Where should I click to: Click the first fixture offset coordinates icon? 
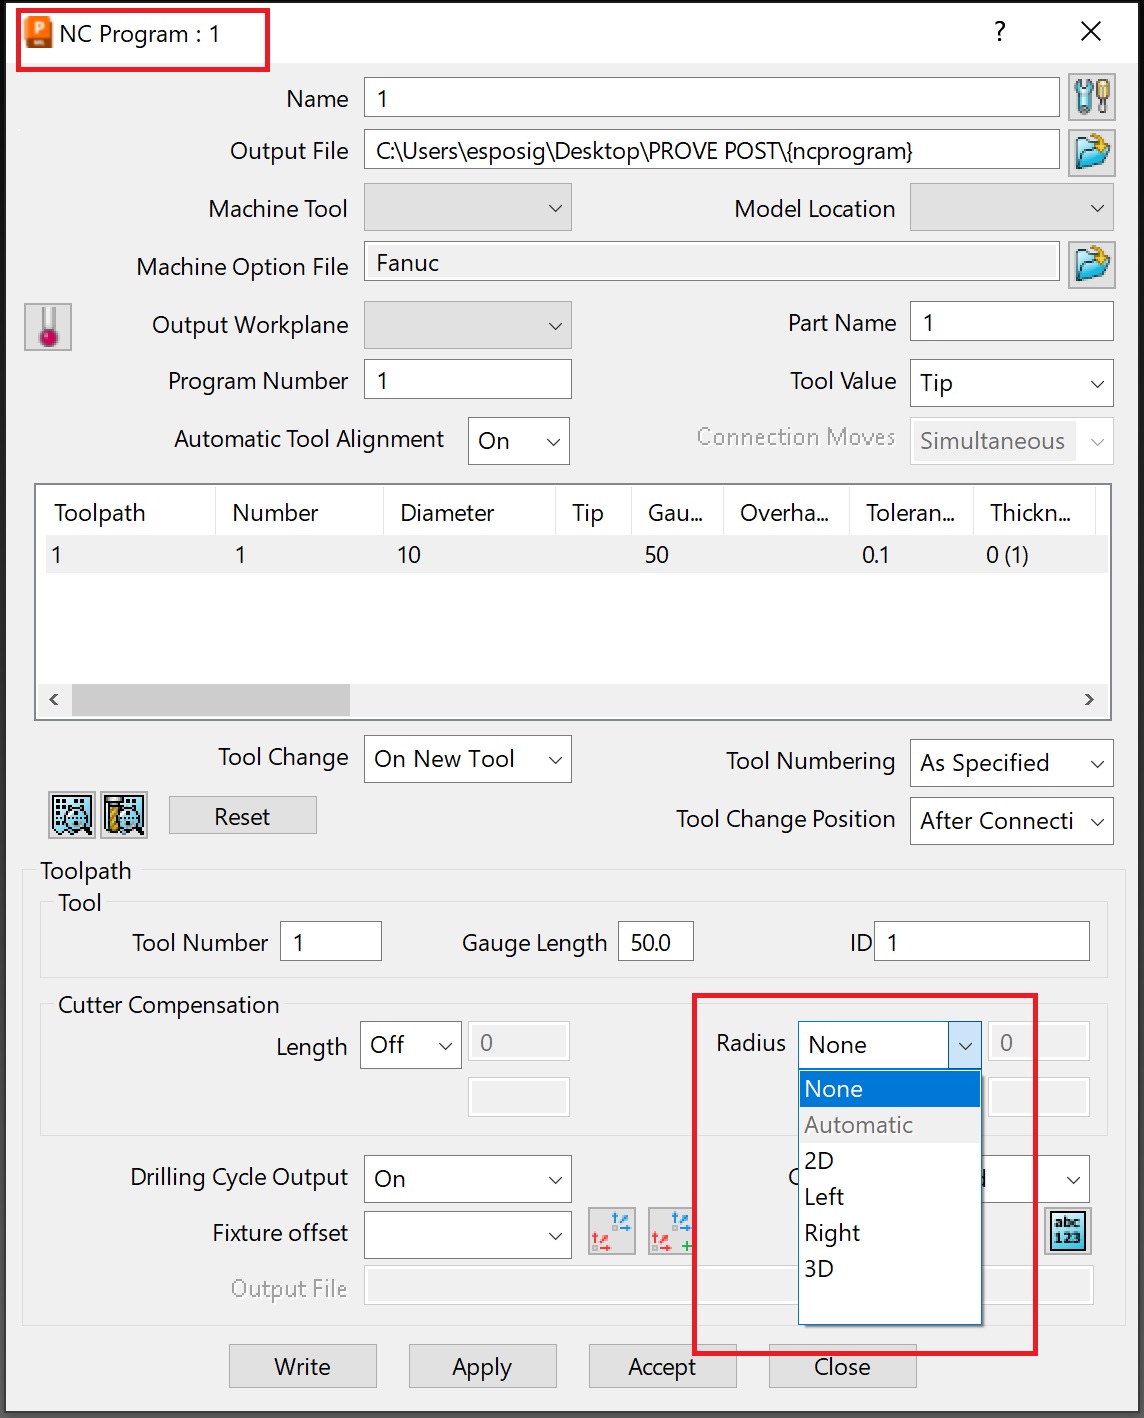611,1231
